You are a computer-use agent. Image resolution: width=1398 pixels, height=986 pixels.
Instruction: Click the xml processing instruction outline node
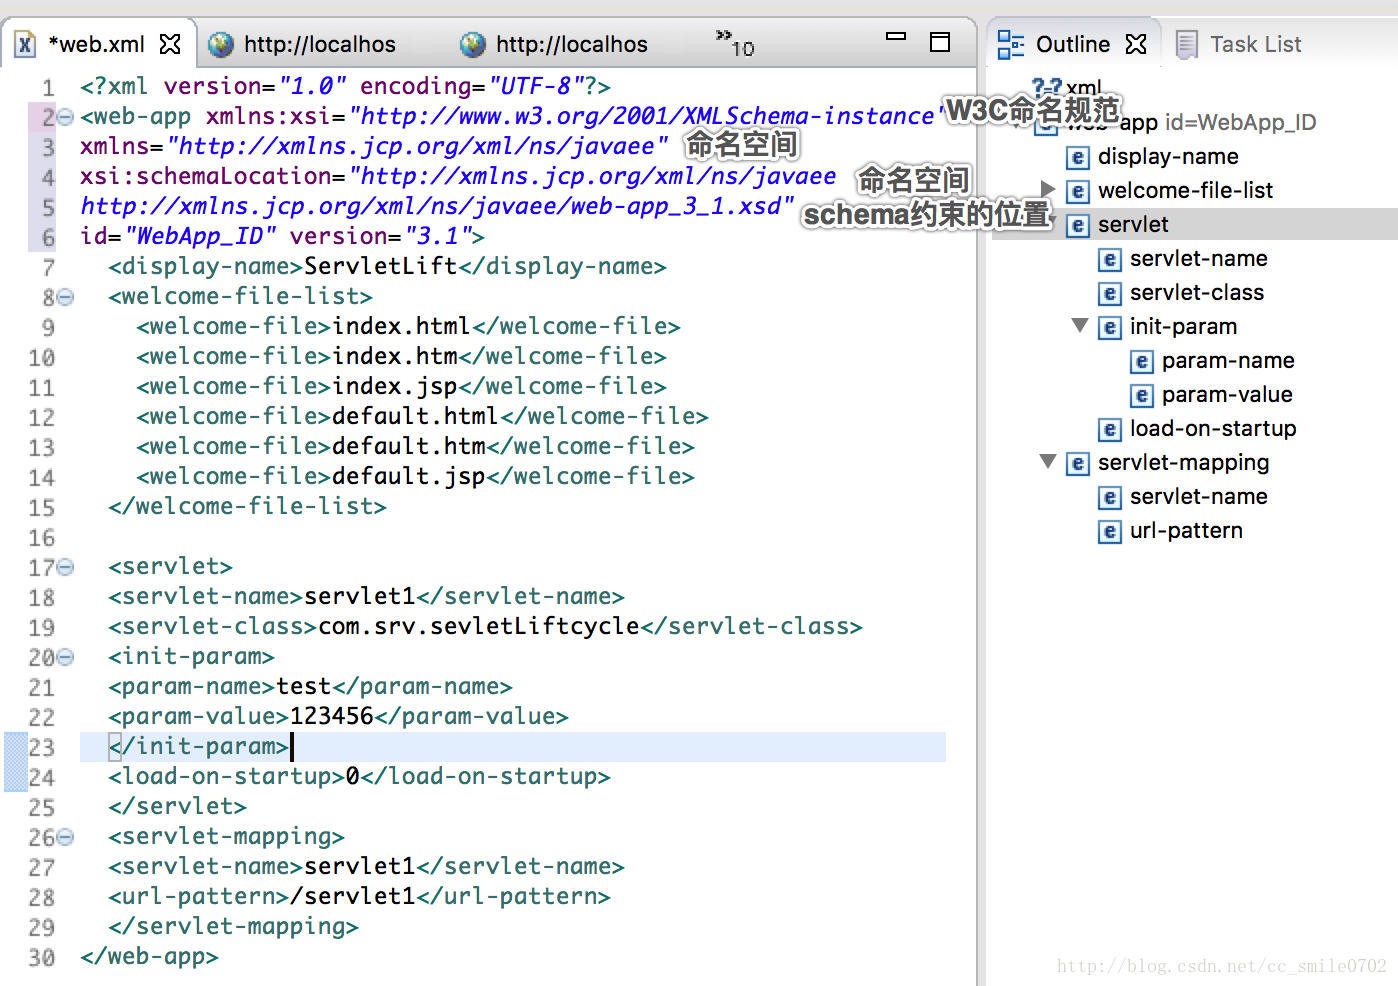(x=1084, y=88)
